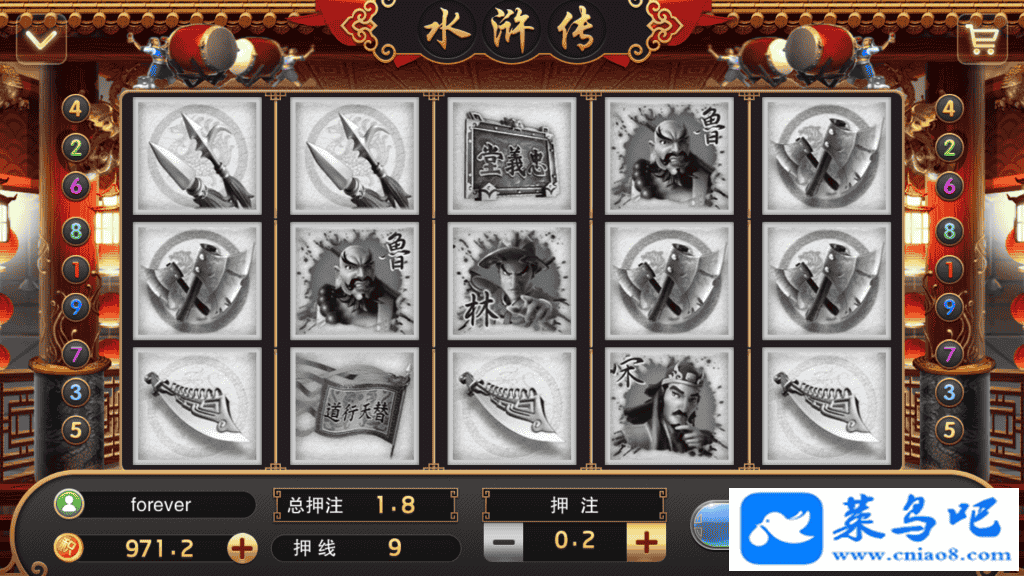This screenshot has height=576, width=1024.
Task: Select payline number 6 on the left
Action: (x=76, y=187)
